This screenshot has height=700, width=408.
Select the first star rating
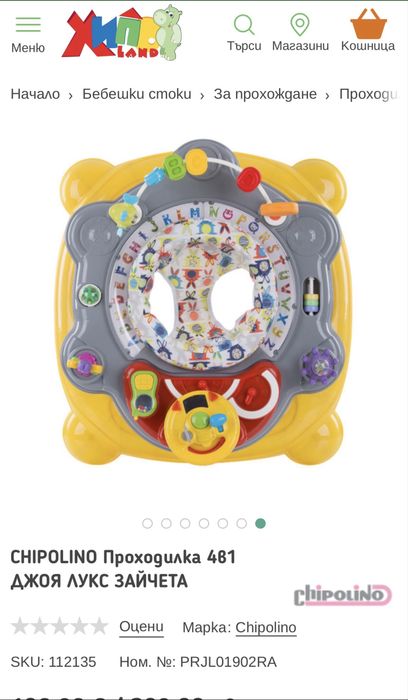(x=20, y=626)
